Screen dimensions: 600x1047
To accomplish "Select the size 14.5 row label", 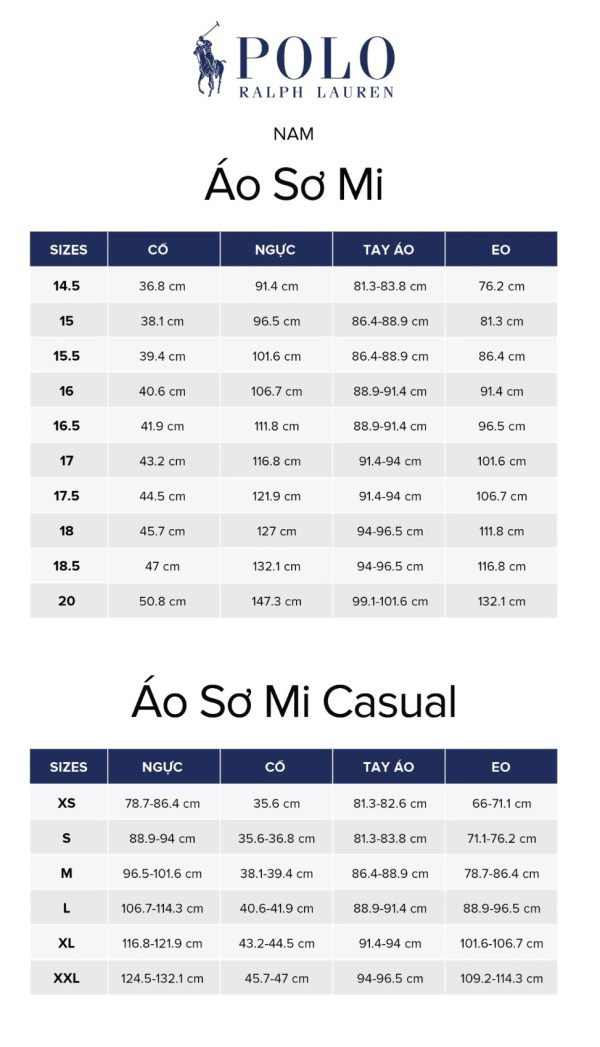I will point(67,286).
